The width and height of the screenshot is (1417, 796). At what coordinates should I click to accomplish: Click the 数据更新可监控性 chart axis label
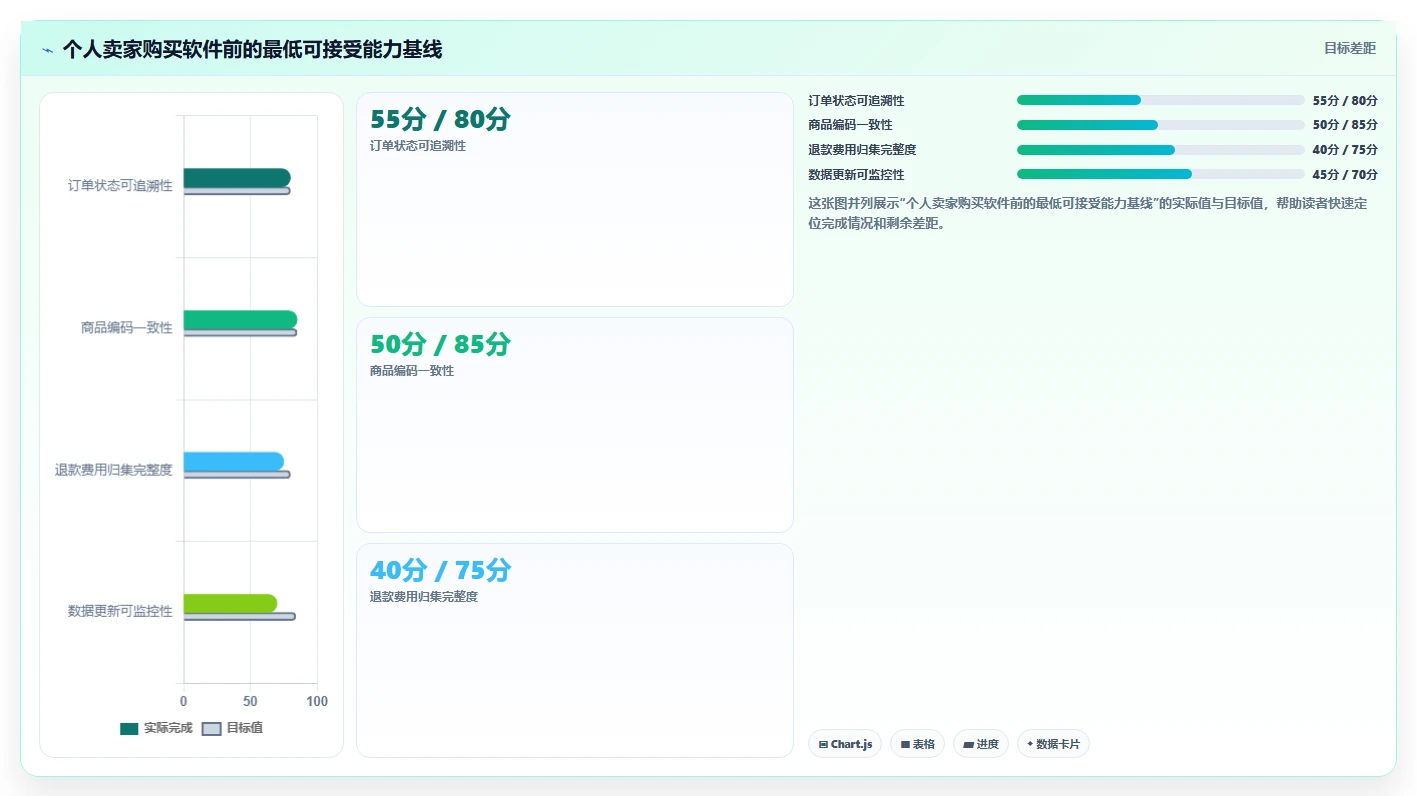(120, 611)
